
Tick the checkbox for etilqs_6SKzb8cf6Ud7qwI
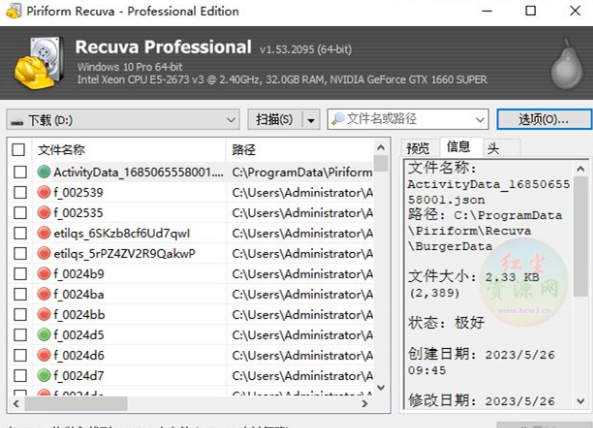tap(20, 233)
